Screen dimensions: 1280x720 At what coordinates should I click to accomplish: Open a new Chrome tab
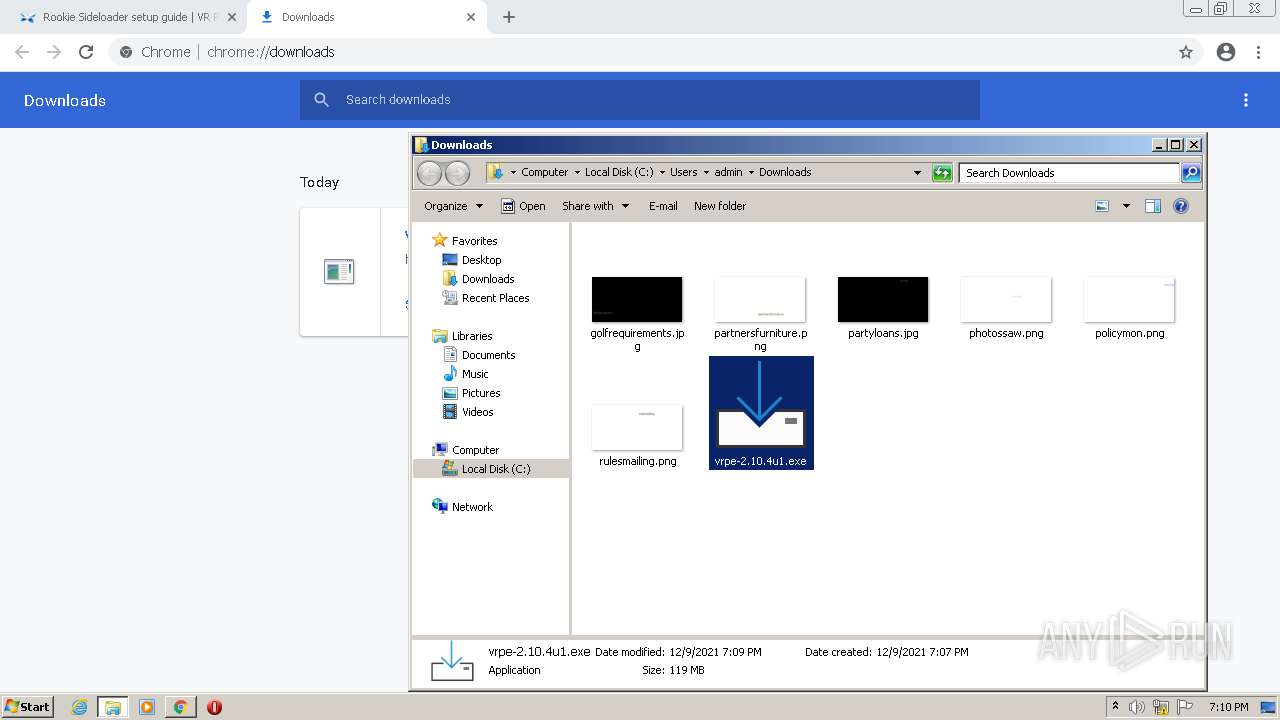(509, 17)
